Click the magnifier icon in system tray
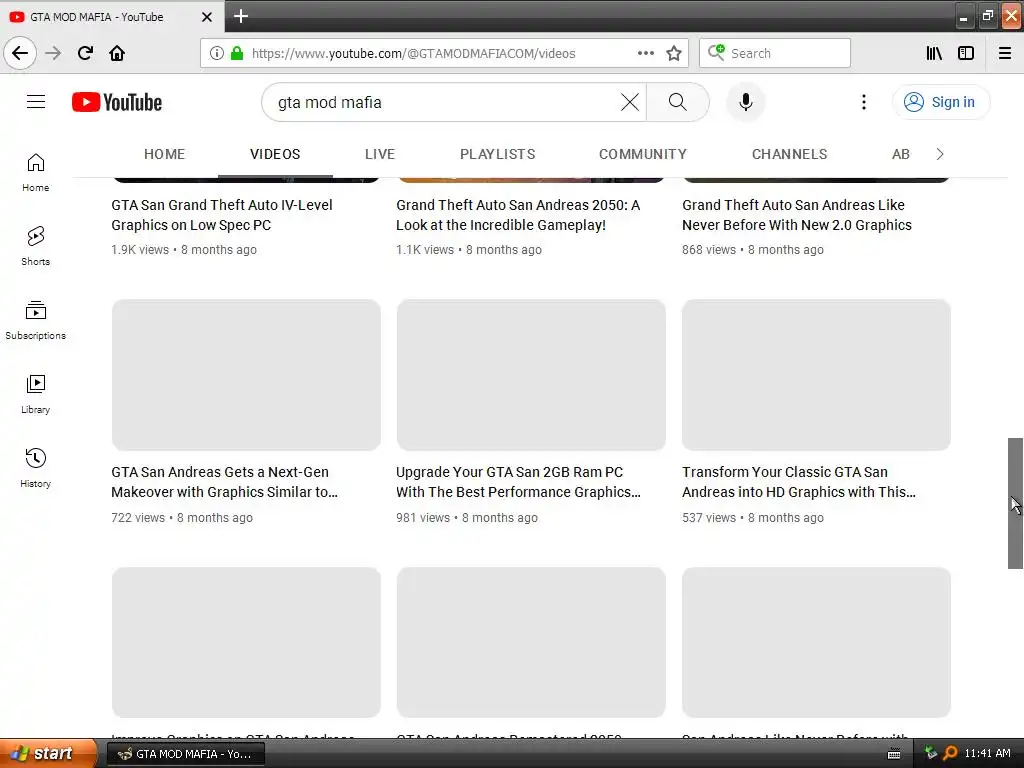 [x=950, y=753]
